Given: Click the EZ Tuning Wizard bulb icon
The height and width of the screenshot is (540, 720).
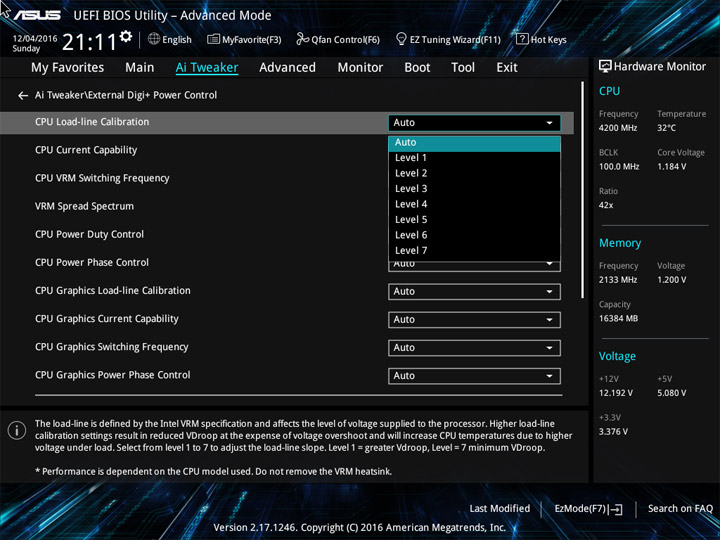Looking at the screenshot, I should pyautogui.click(x=401, y=39).
